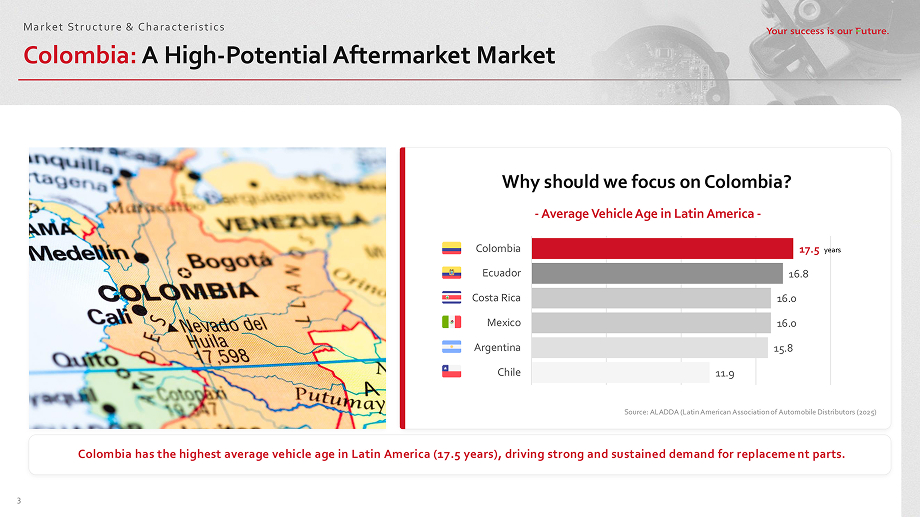Click the ALADDA source citation text

(x=750, y=411)
